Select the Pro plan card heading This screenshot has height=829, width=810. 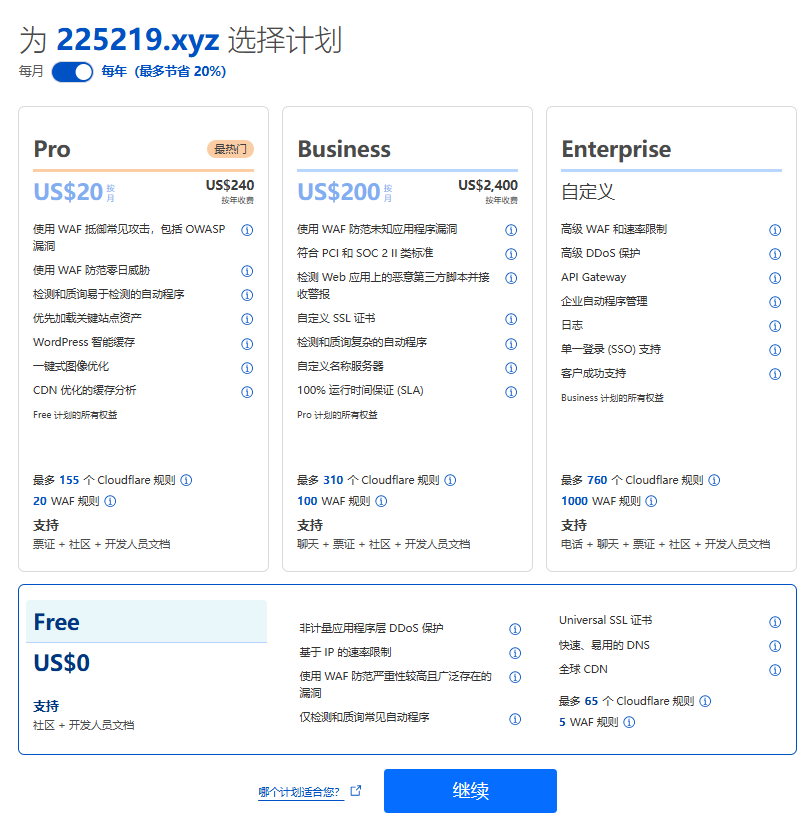tap(52, 149)
